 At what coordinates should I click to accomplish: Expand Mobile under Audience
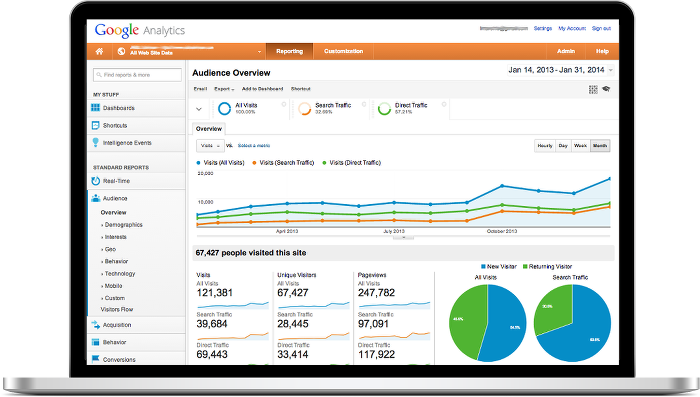pyautogui.click(x=112, y=286)
